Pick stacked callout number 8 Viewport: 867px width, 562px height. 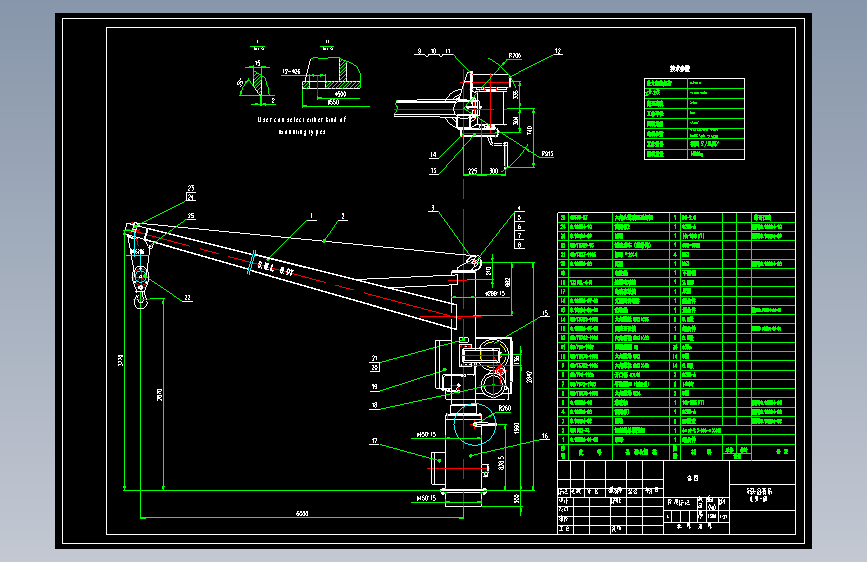click(519, 244)
